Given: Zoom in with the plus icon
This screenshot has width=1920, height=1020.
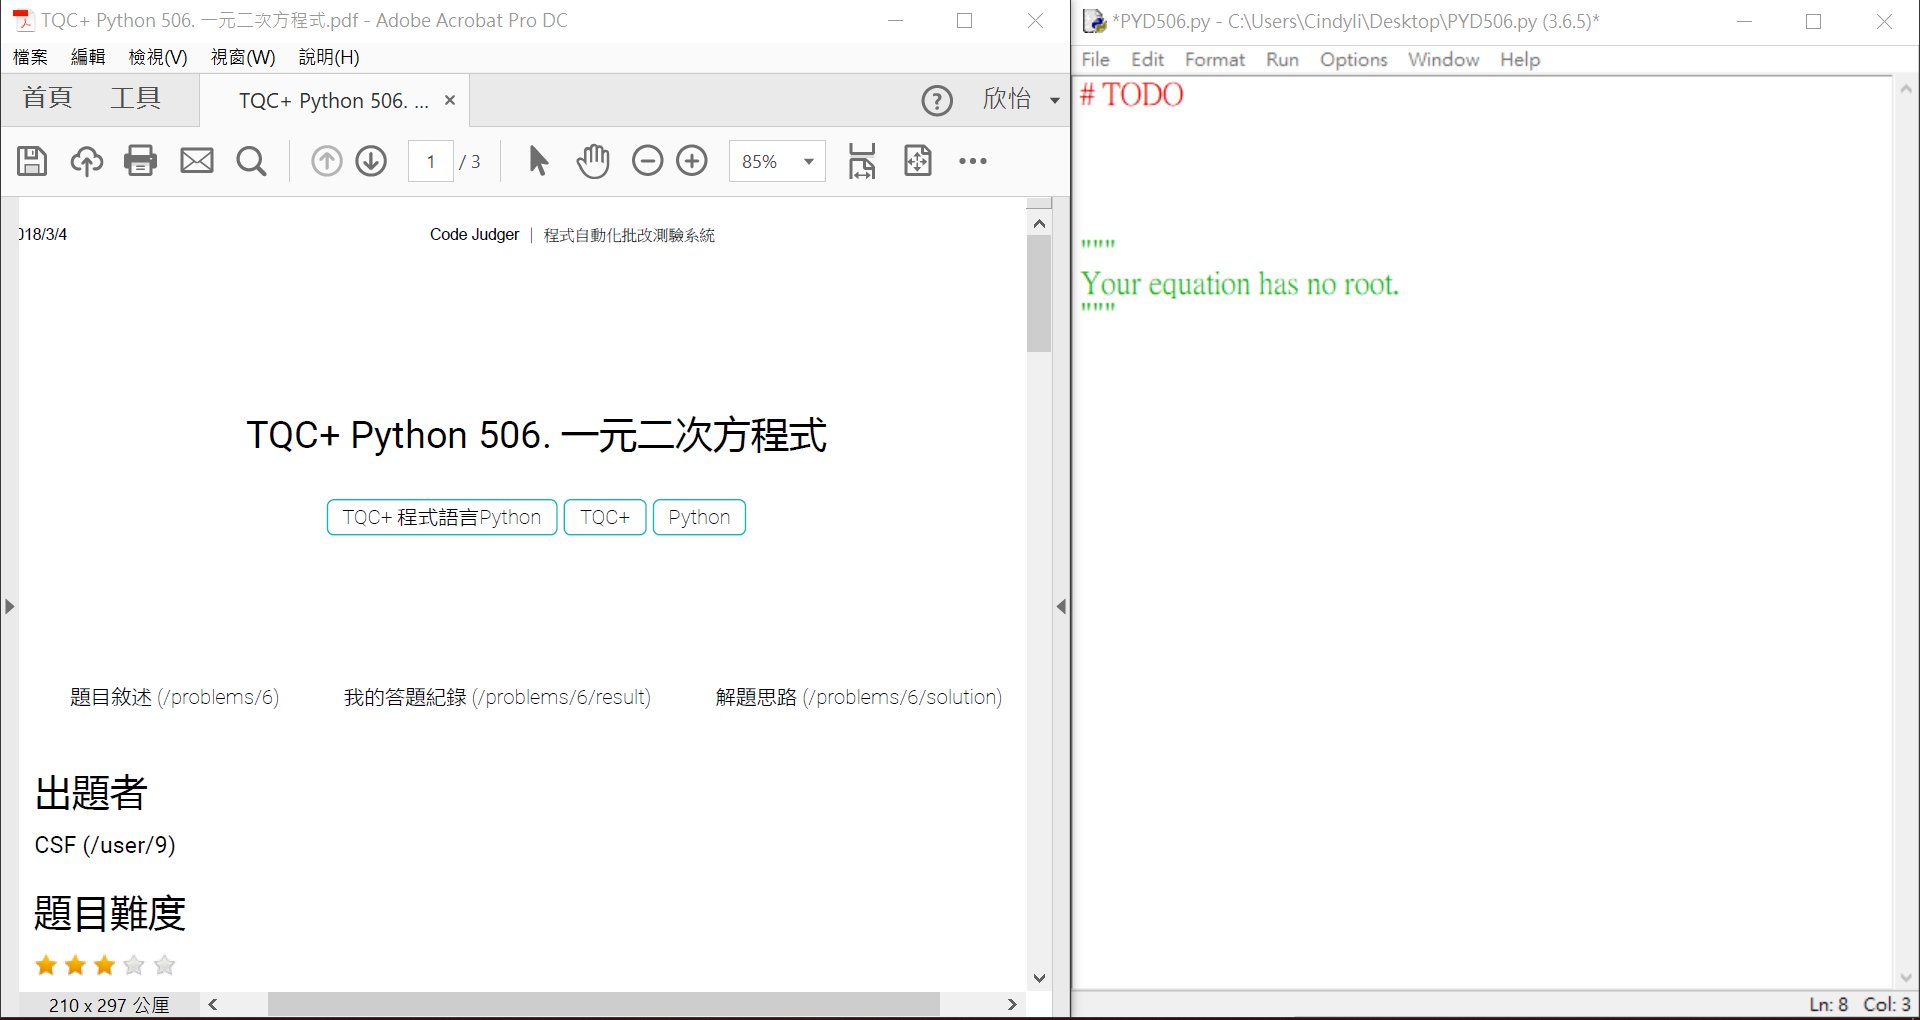Looking at the screenshot, I should click(x=692, y=161).
